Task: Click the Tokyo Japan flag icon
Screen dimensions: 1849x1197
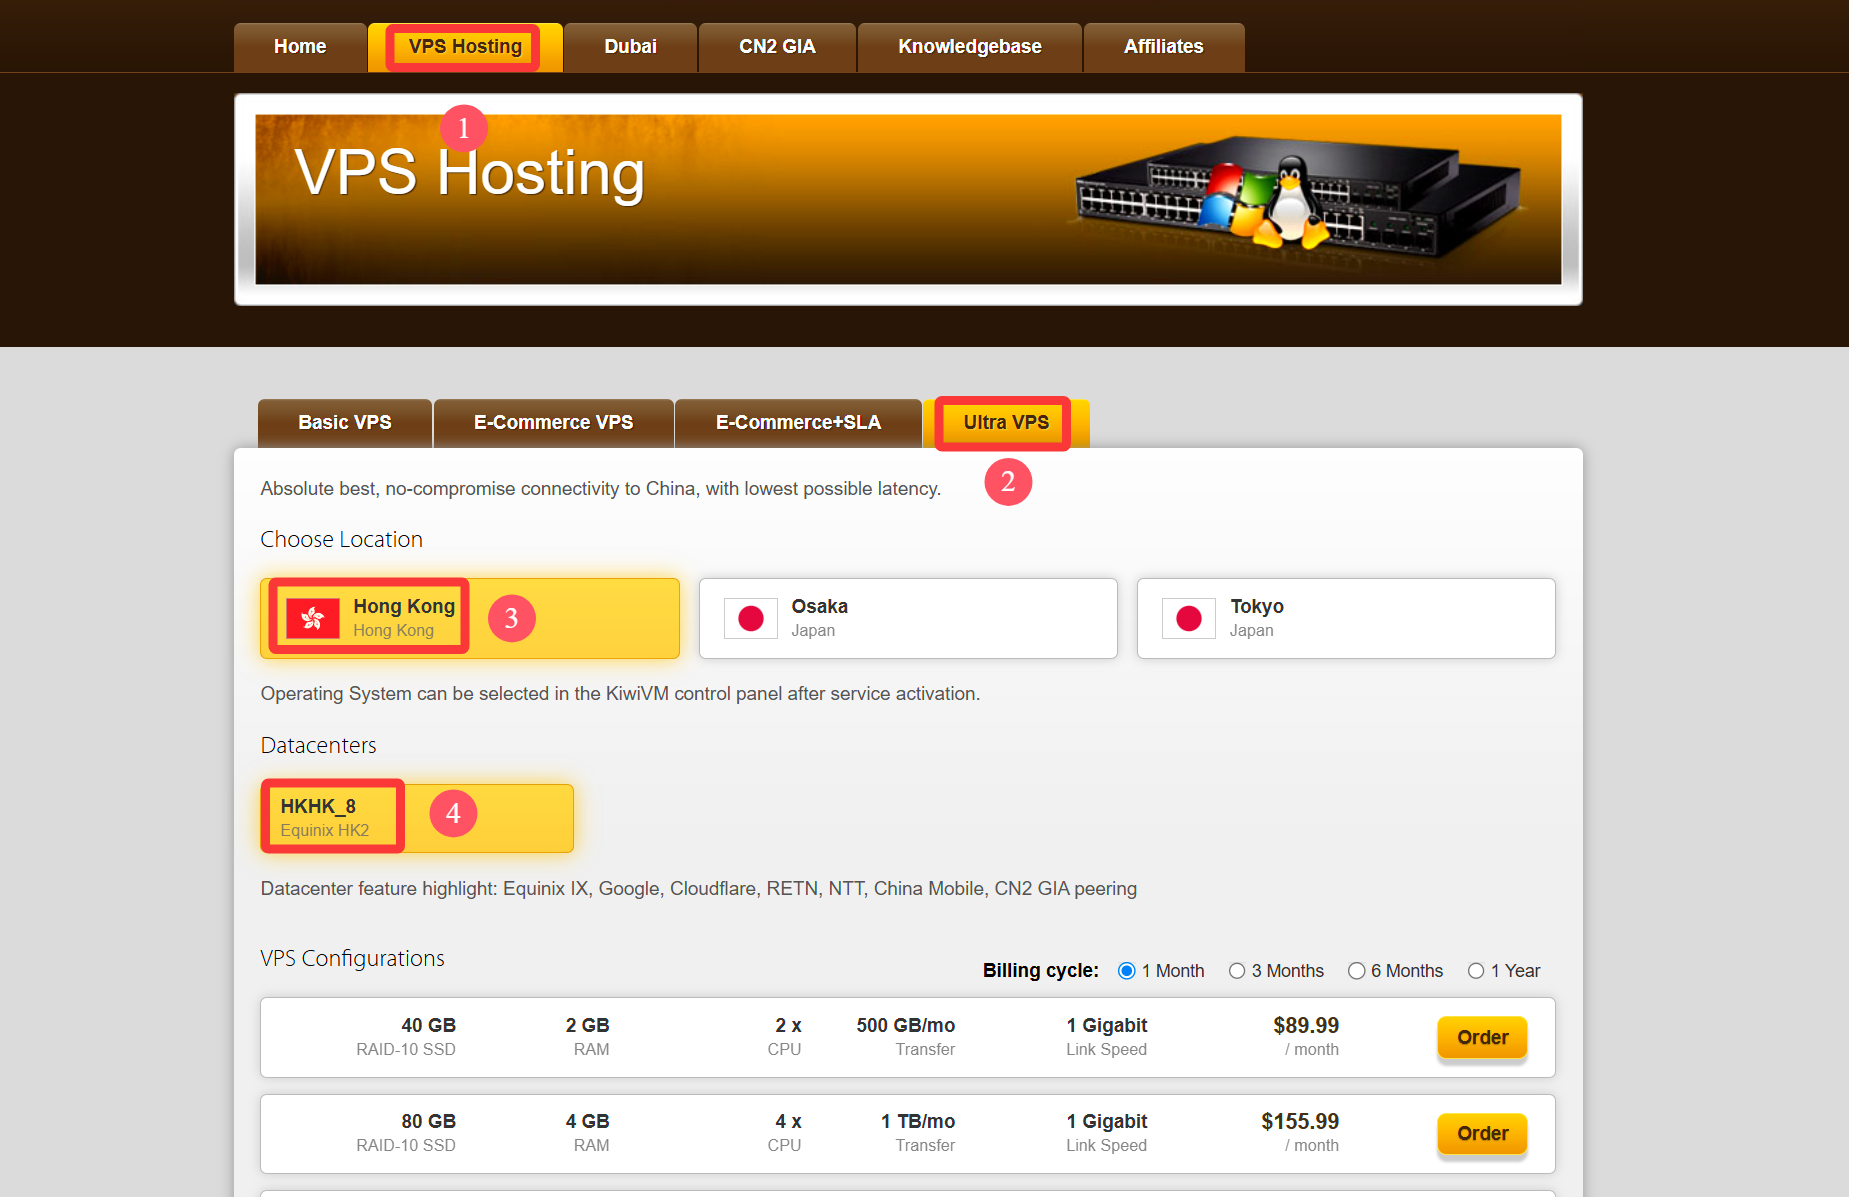Action: (x=1188, y=618)
